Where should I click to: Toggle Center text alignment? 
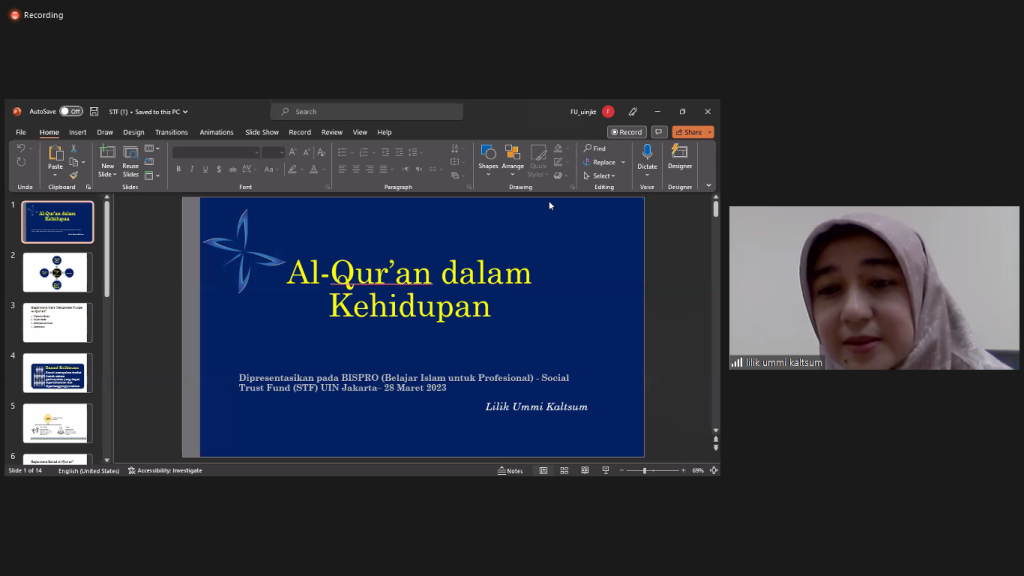click(x=356, y=169)
